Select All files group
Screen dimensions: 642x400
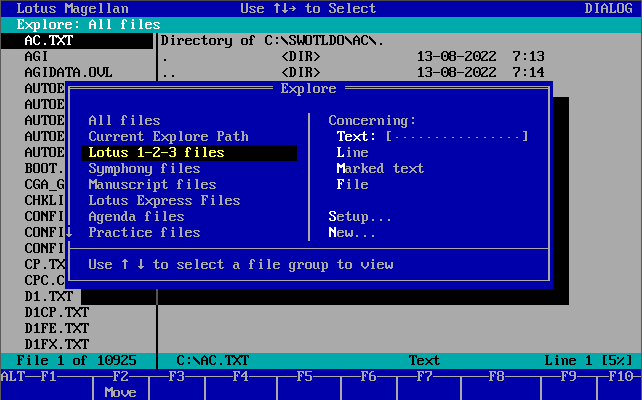click(x=124, y=121)
